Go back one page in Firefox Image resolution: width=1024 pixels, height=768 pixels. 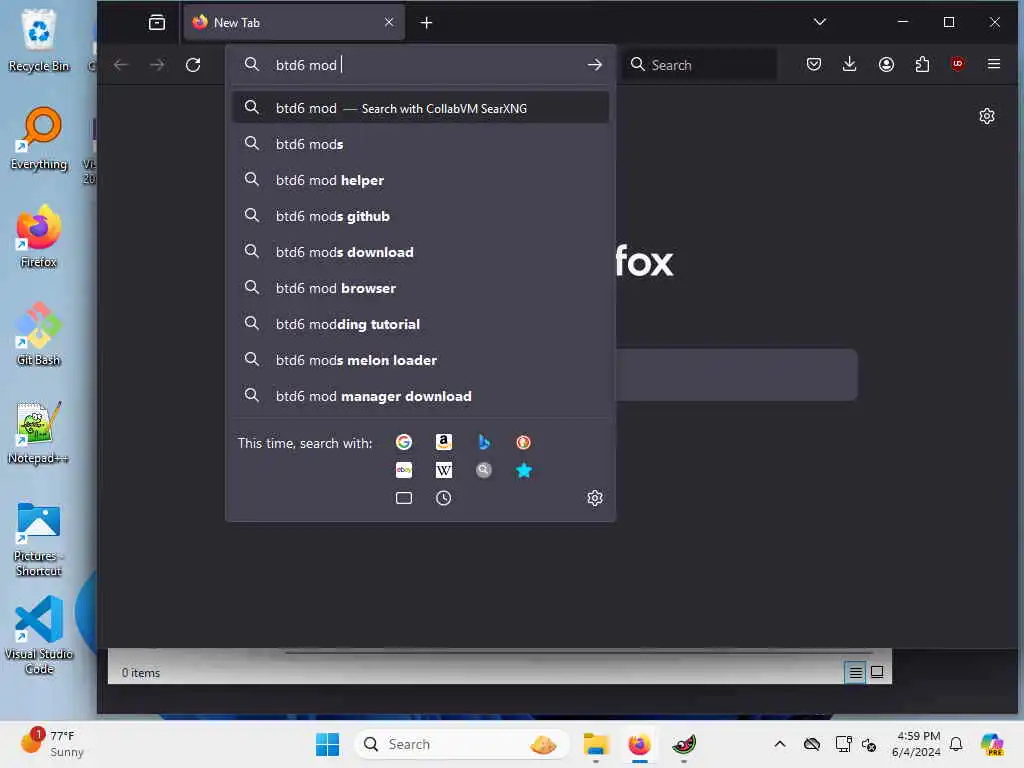121,65
